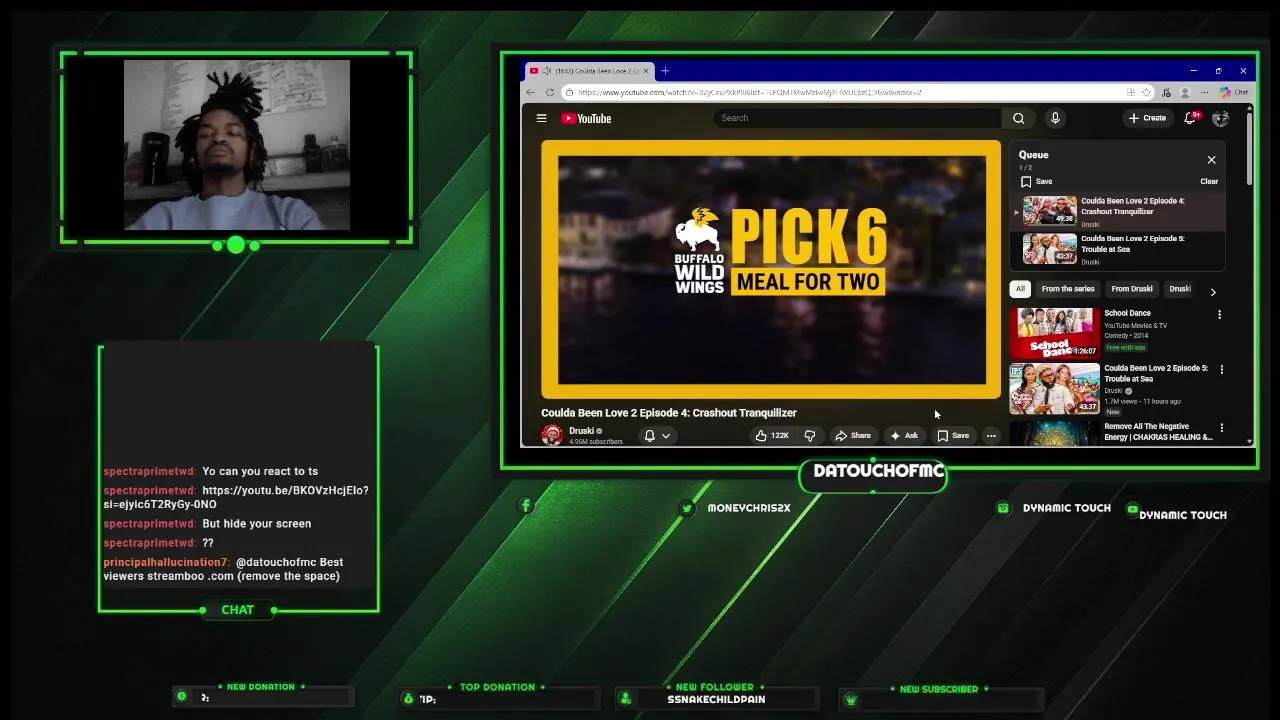Mute the tab via the speaker icon
Screen dimensions: 1280x720
pos(548,71)
